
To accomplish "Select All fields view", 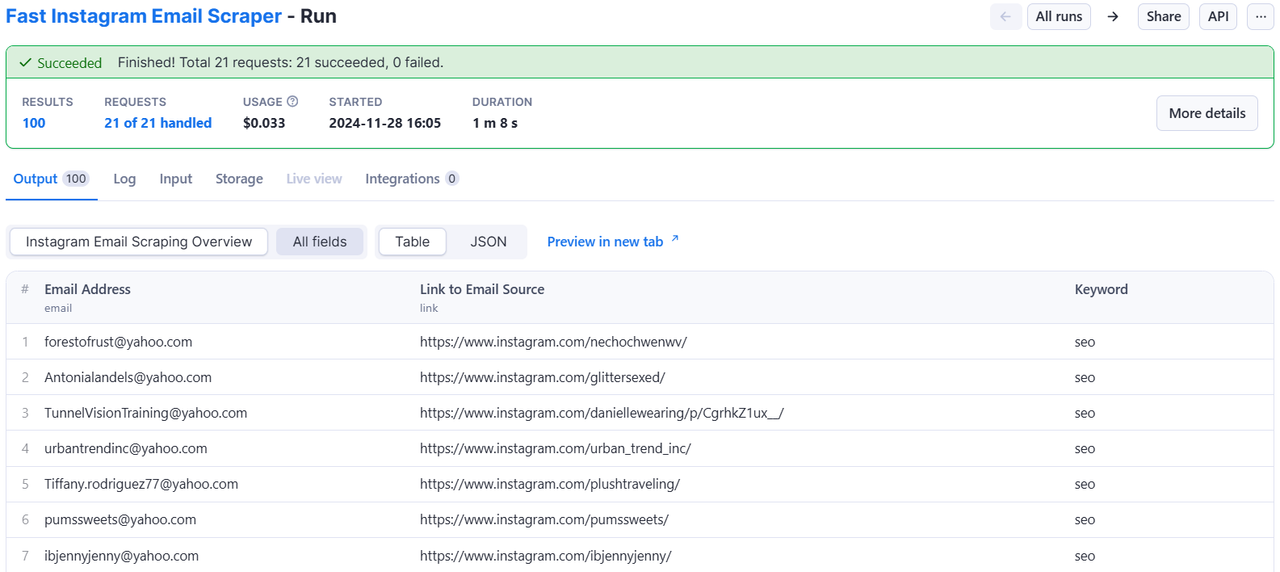I will (320, 242).
